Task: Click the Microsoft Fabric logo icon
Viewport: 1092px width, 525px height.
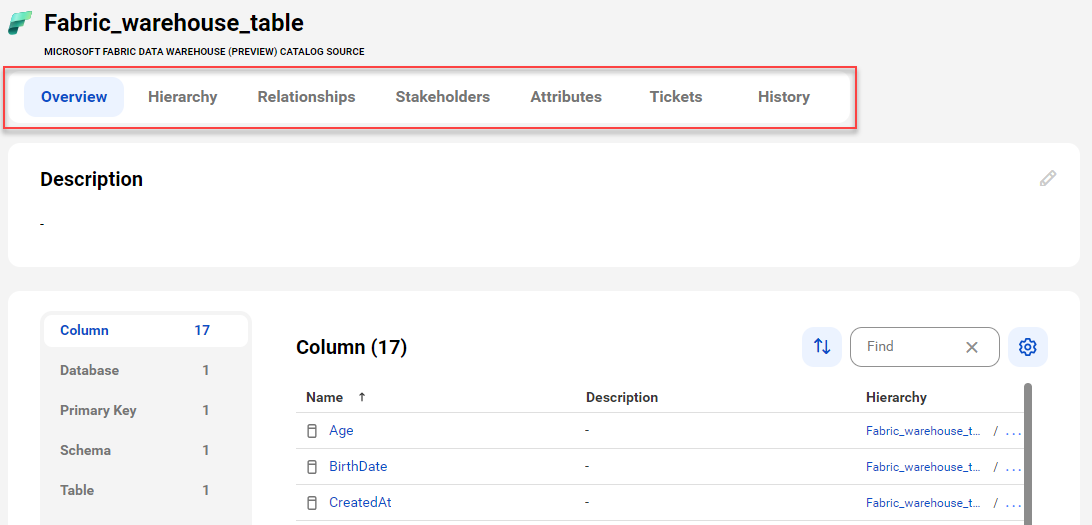Action: tap(20, 22)
